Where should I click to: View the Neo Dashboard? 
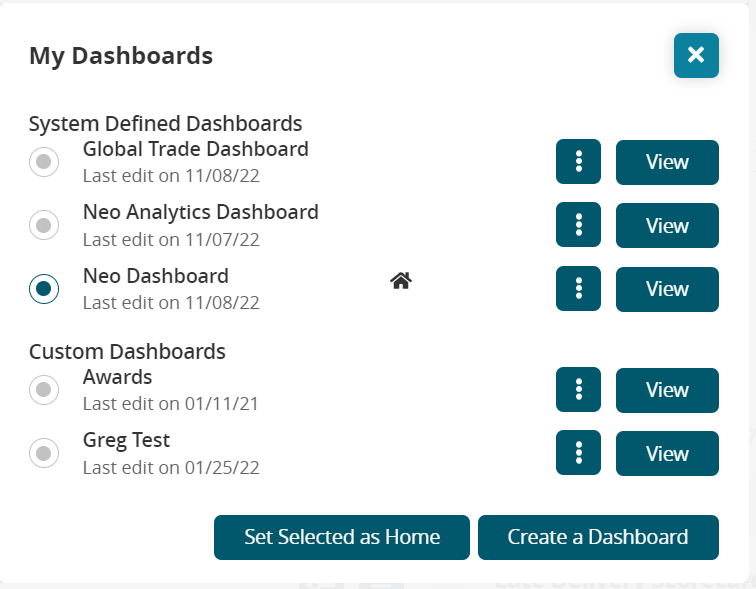tap(667, 289)
